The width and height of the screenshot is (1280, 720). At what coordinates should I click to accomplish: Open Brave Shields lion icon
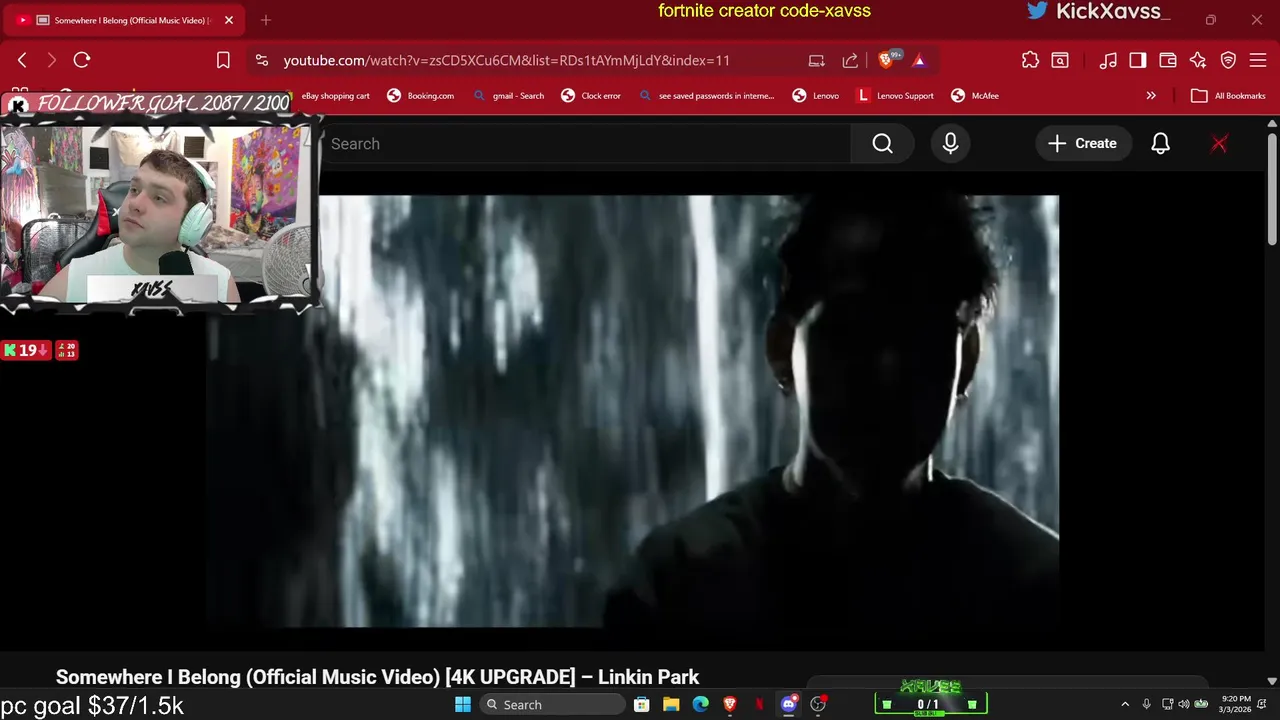[x=887, y=60]
